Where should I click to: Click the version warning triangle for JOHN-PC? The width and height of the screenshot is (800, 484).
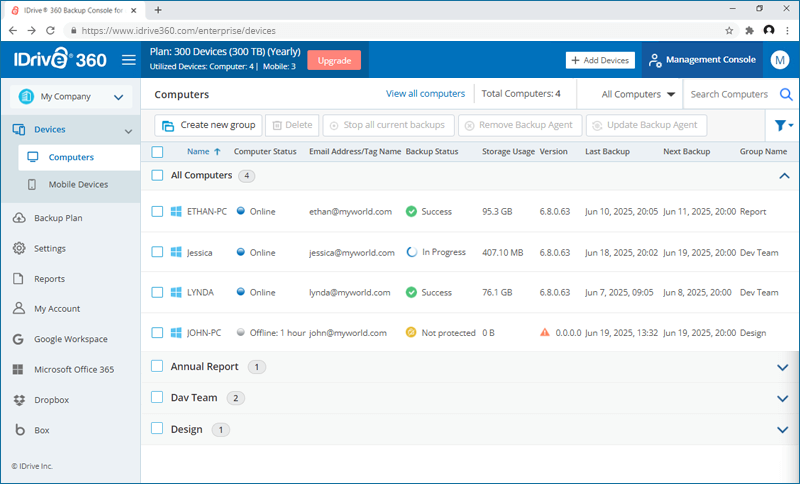click(x=545, y=332)
